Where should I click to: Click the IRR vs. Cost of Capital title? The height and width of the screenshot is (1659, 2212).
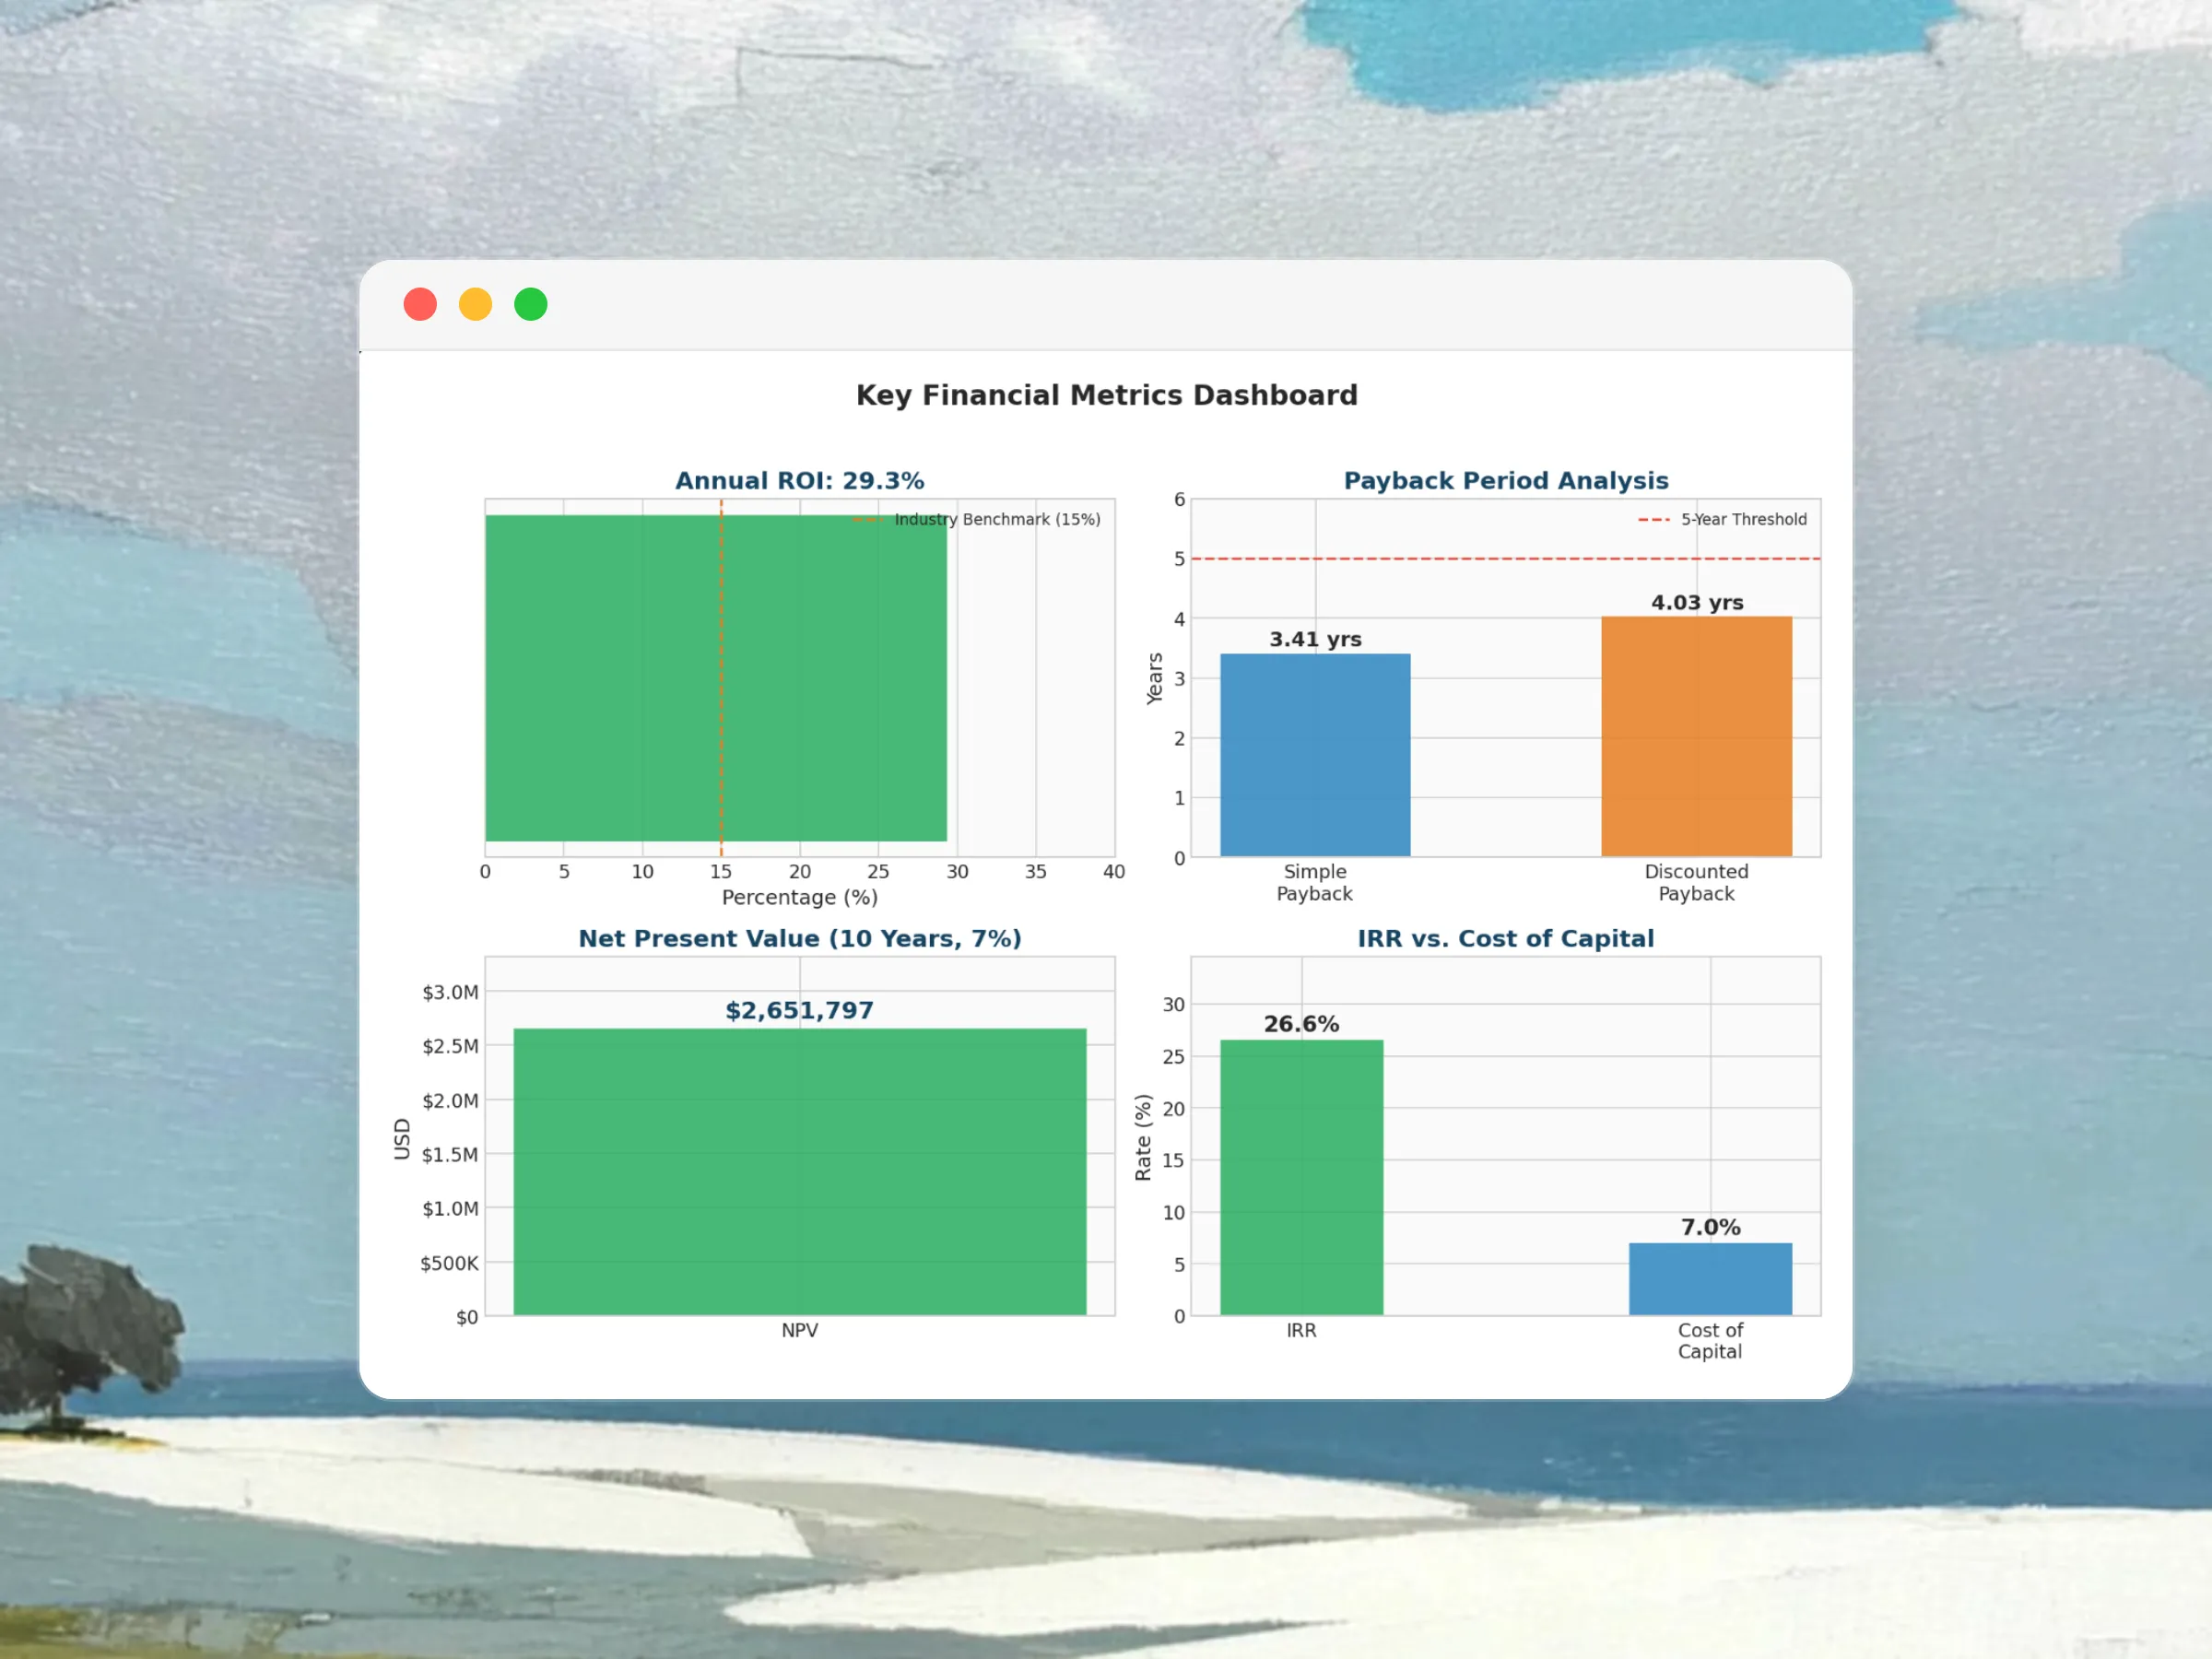point(1505,939)
